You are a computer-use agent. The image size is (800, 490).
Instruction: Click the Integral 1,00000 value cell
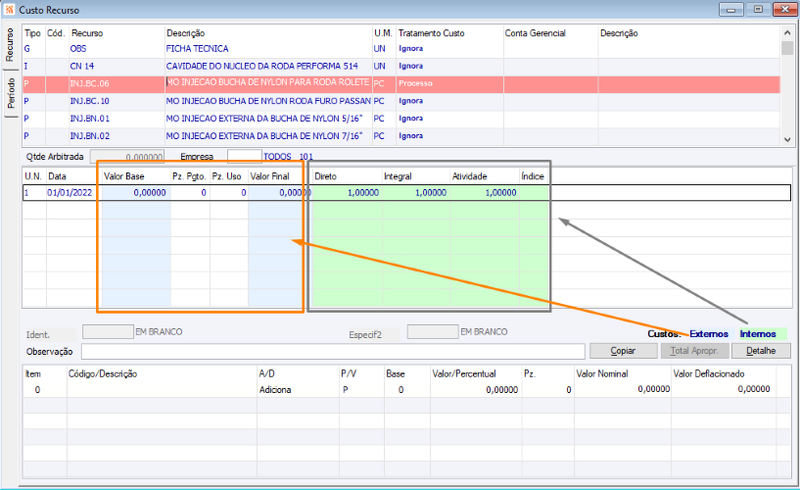(416, 193)
